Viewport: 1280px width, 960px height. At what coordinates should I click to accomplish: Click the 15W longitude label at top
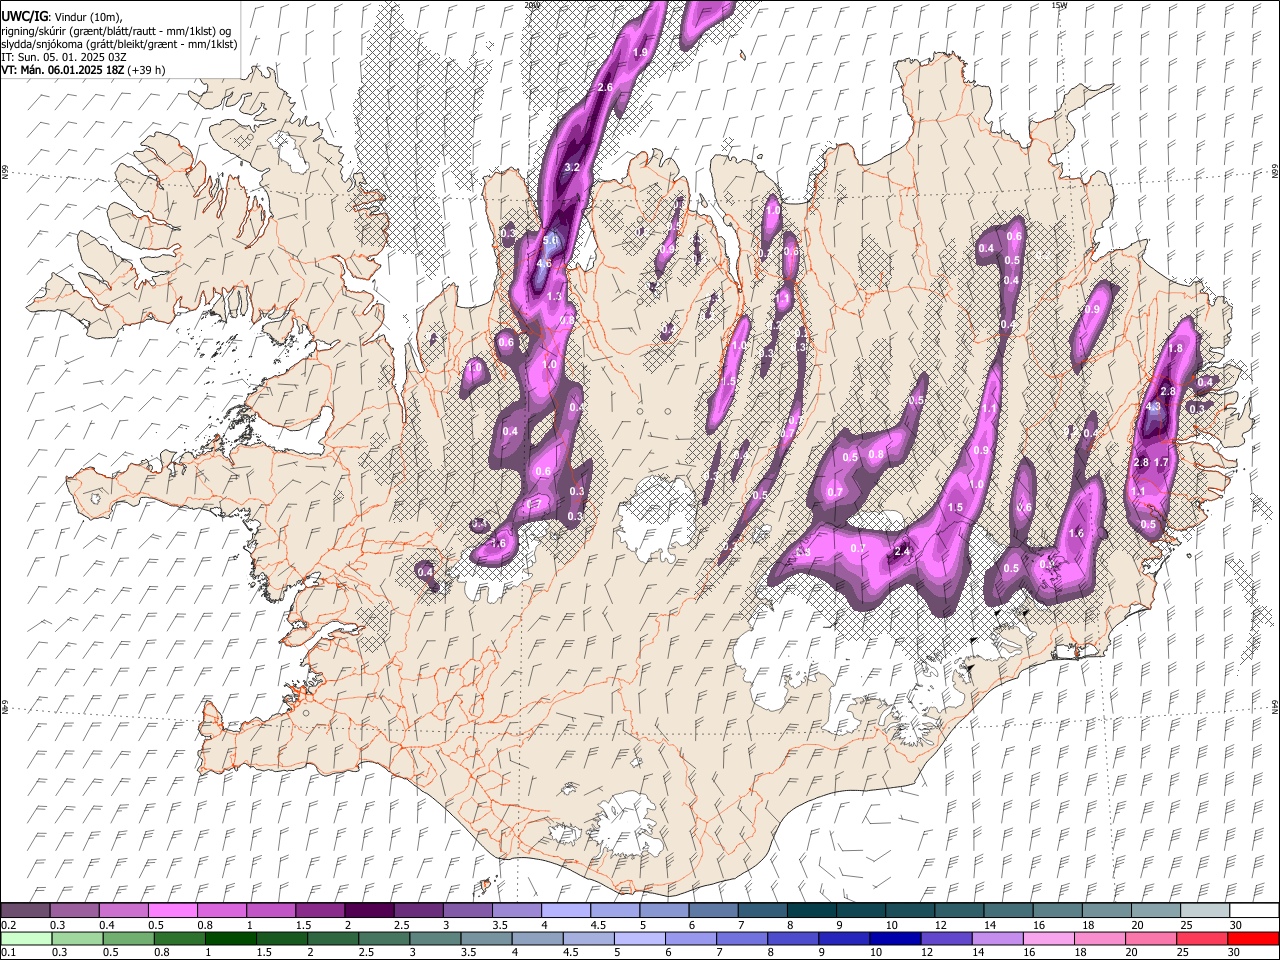(1059, 5)
